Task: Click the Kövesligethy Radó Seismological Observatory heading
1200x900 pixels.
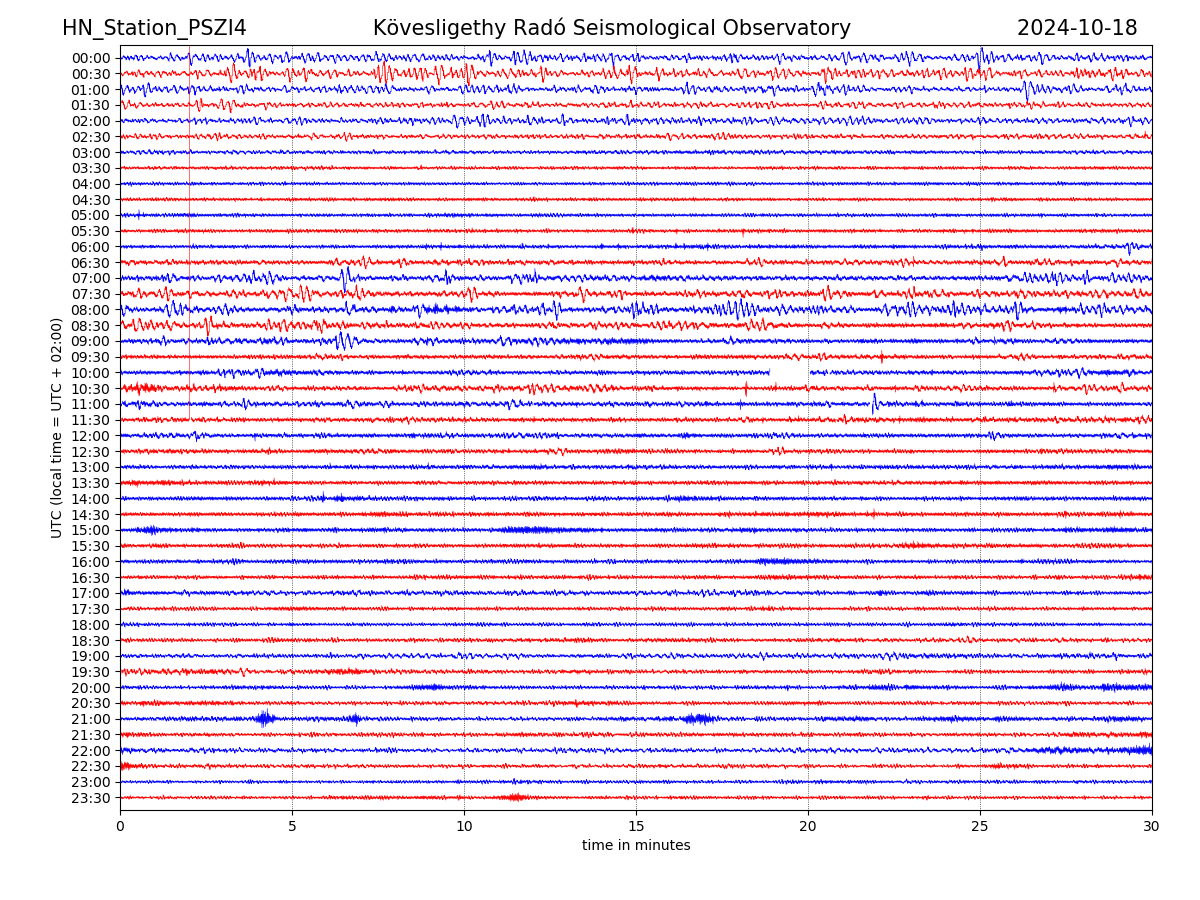Action: click(611, 29)
